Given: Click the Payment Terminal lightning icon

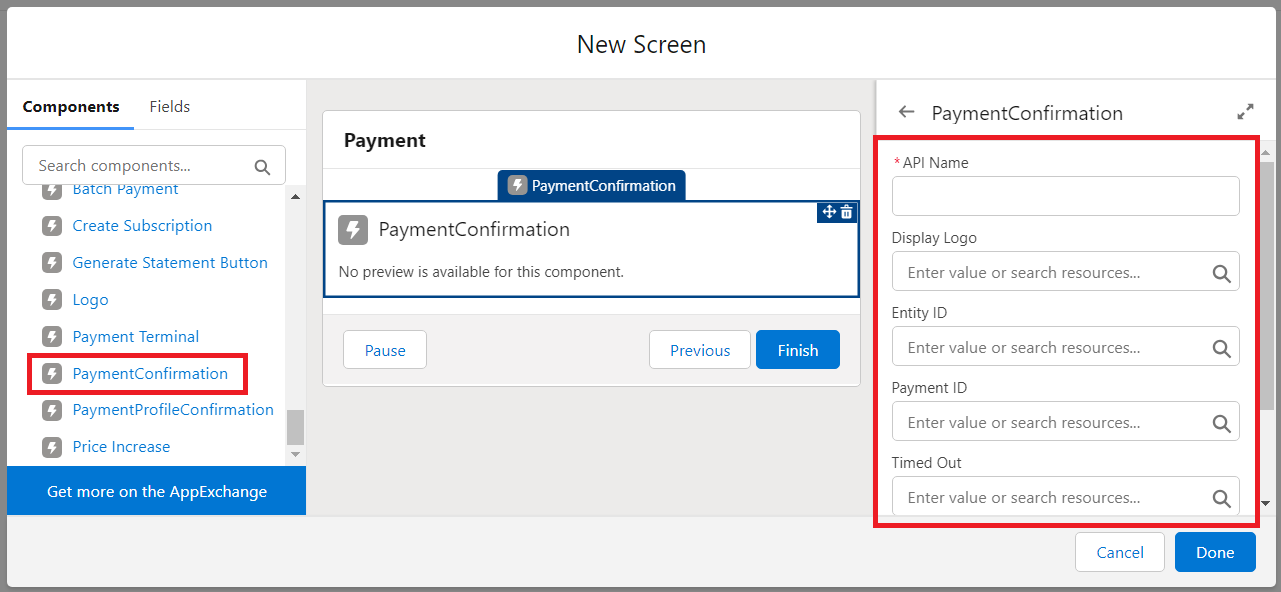Looking at the screenshot, I should [x=52, y=337].
